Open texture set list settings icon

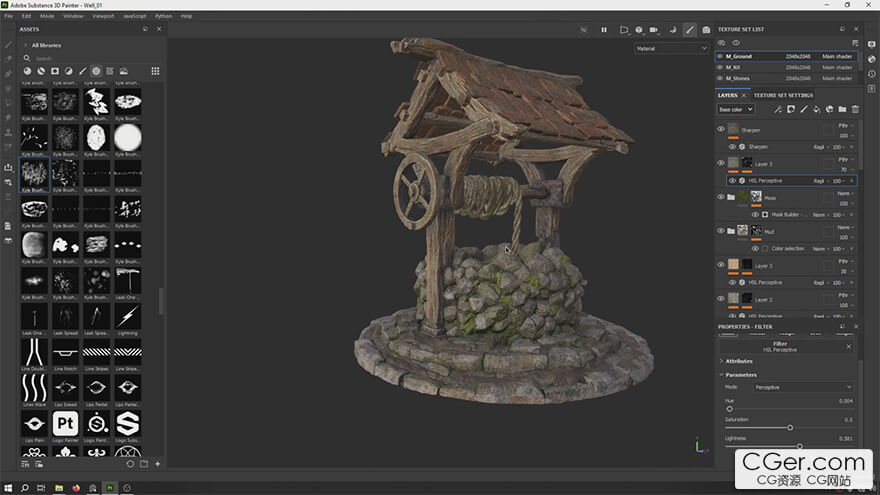855,43
